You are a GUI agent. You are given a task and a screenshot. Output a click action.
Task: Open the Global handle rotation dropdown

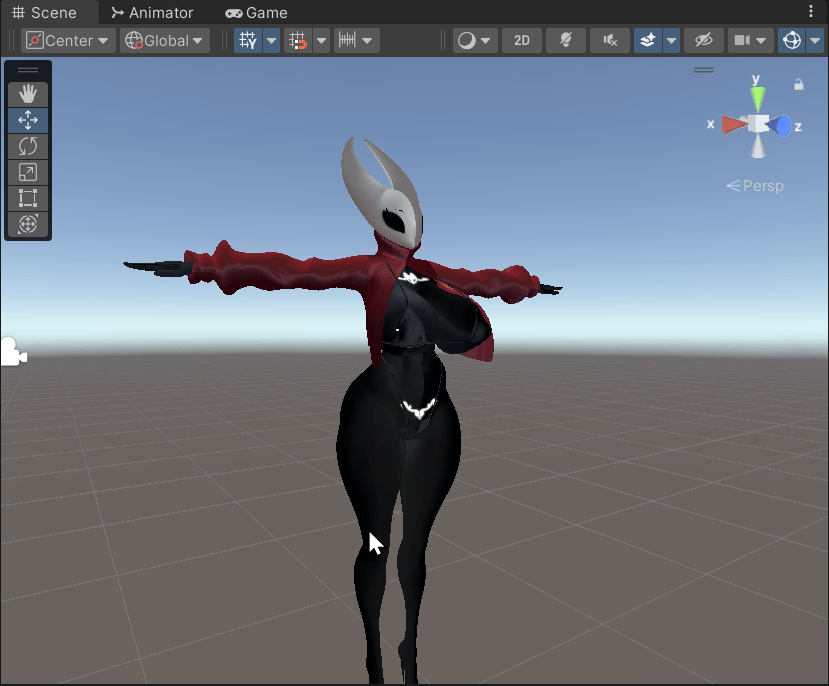(x=164, y=41)
